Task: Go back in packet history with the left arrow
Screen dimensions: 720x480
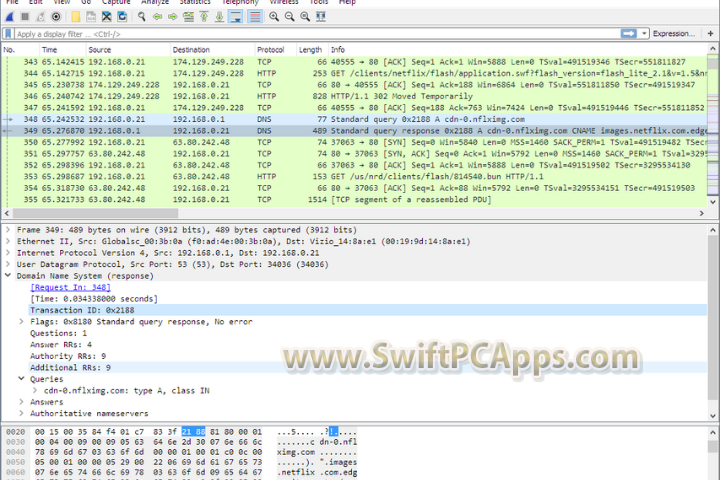Action: pos(158,17)
